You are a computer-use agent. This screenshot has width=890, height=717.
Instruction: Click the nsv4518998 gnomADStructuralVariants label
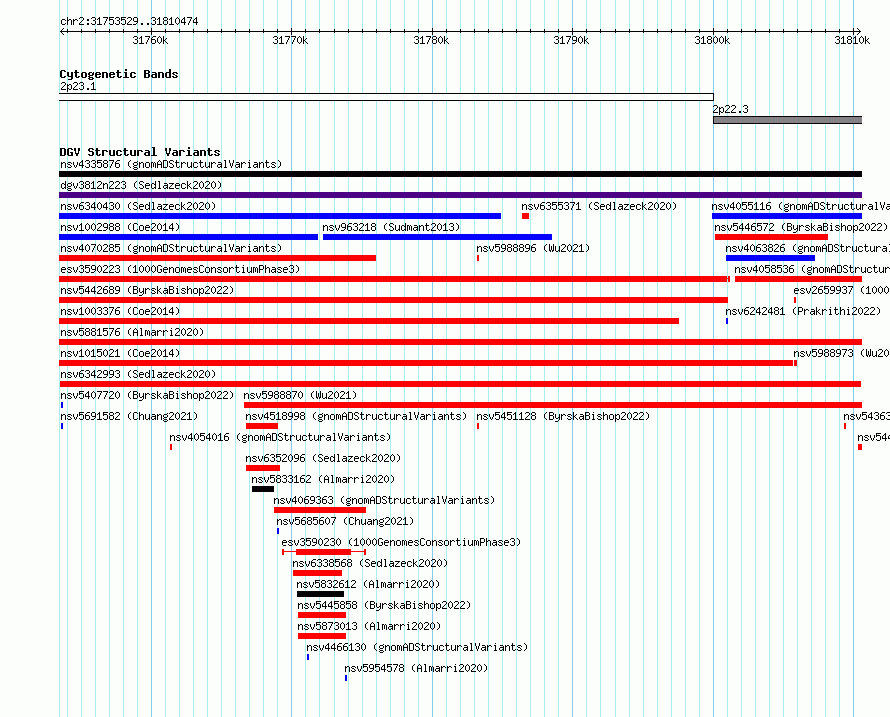356,417
